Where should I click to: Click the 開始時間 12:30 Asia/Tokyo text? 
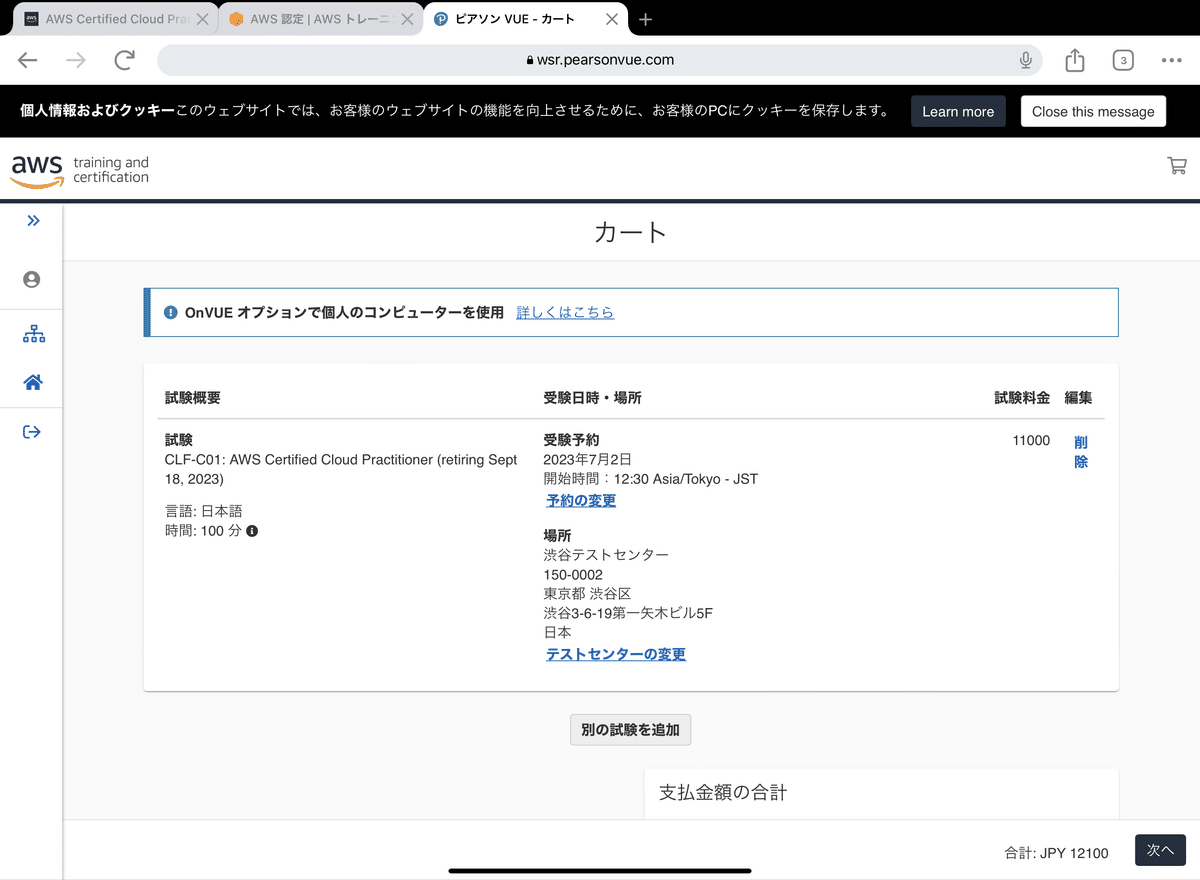coord(650,479)
